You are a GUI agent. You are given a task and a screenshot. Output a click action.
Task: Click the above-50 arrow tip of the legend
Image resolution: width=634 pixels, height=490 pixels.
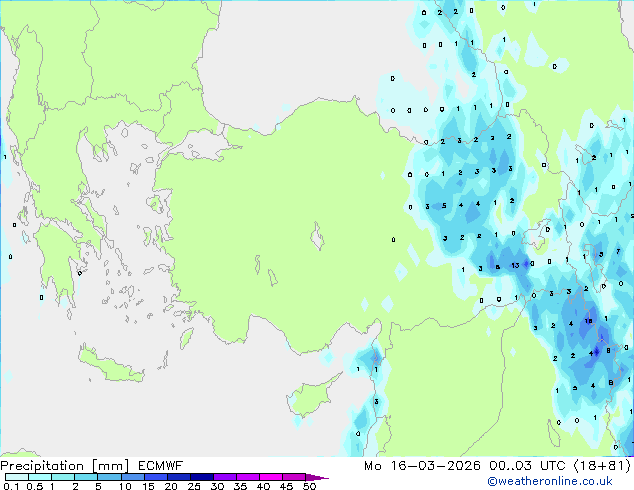click(317, 477)
